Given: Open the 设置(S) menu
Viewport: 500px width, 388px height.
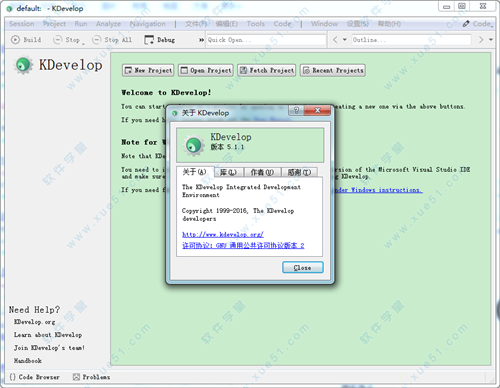Looking at the screenshot, I should 358,24.
